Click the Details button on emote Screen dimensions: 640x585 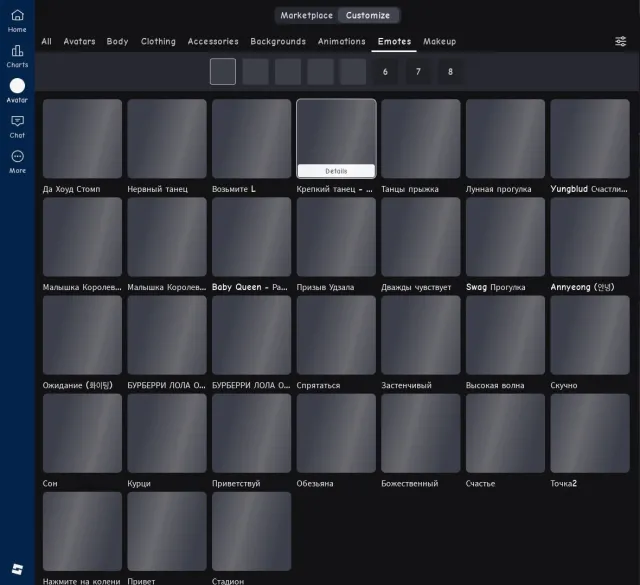coord(336,171)
